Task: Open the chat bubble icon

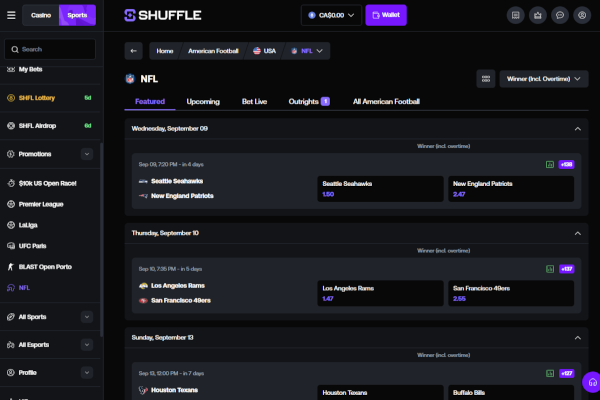Action: pyautogui.click(x=560, y=15)
